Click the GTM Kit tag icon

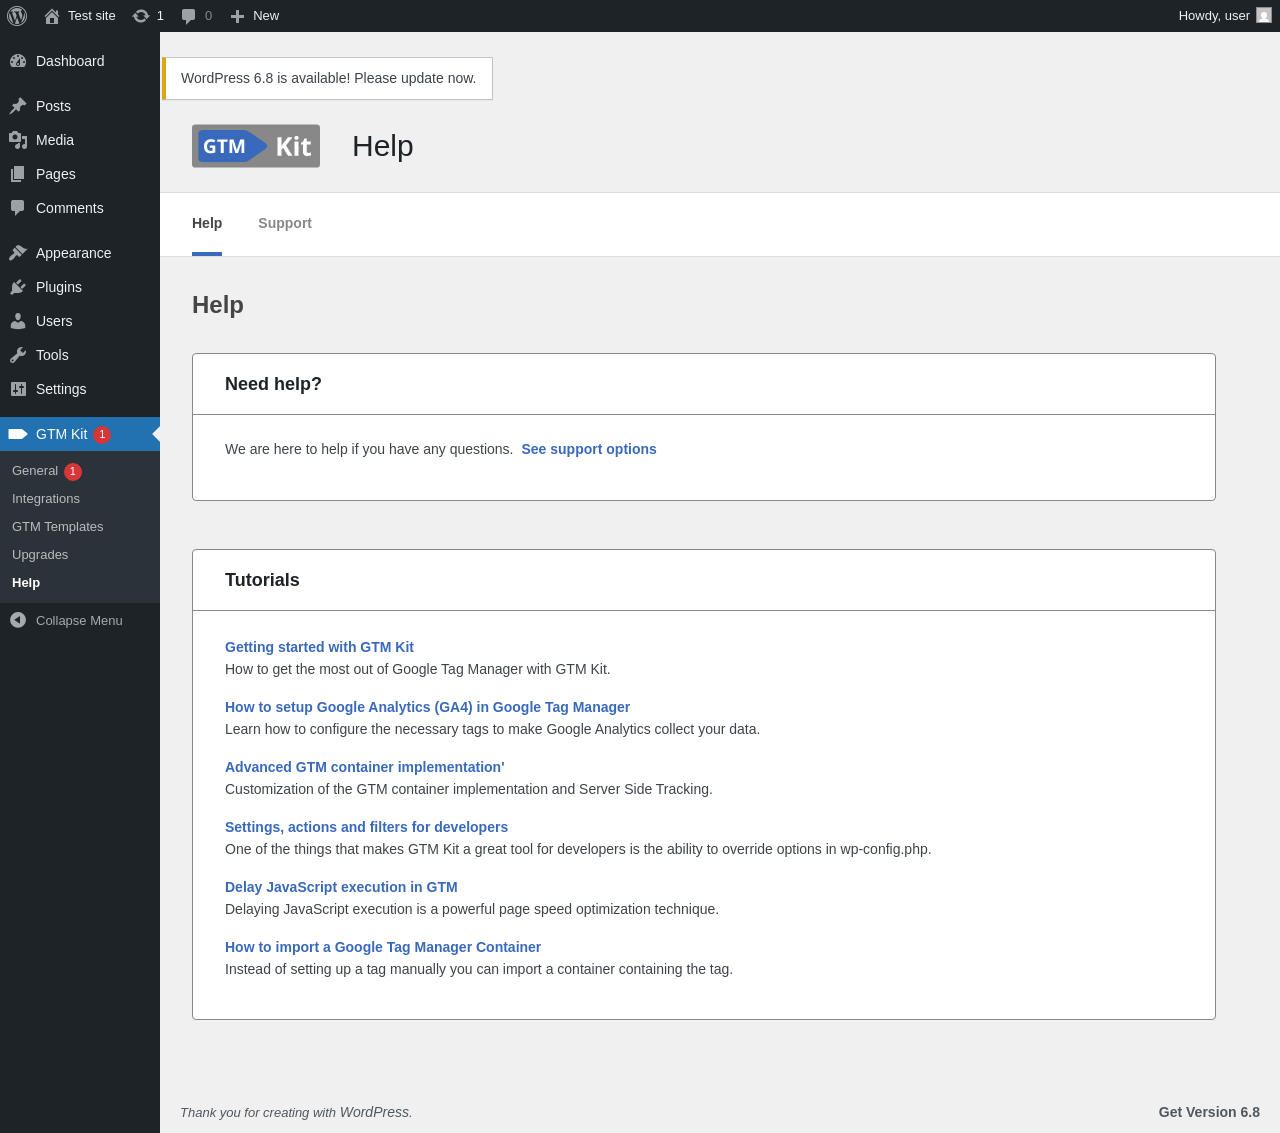click(18, 434)
